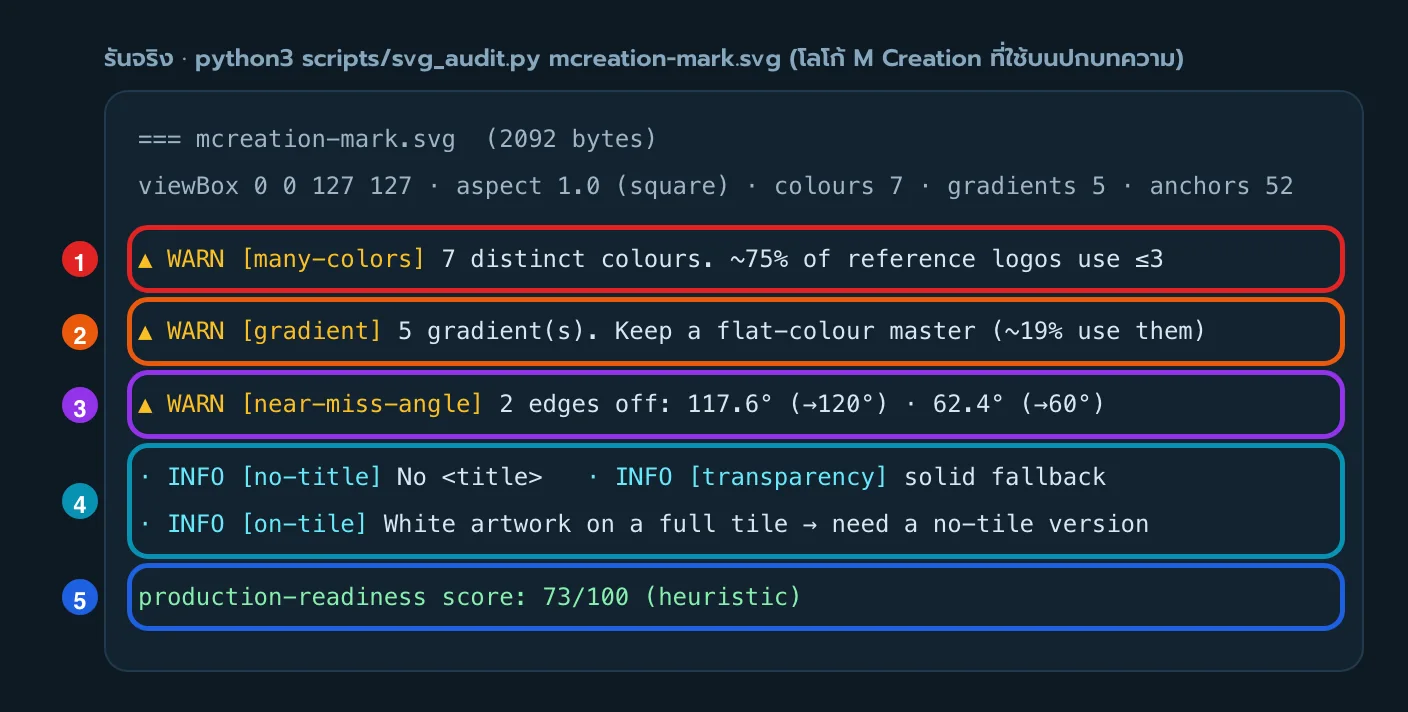Select '2 edges off:' text
The height and width of the screenshot is (712, 1408).
click(x=585, y=403)
